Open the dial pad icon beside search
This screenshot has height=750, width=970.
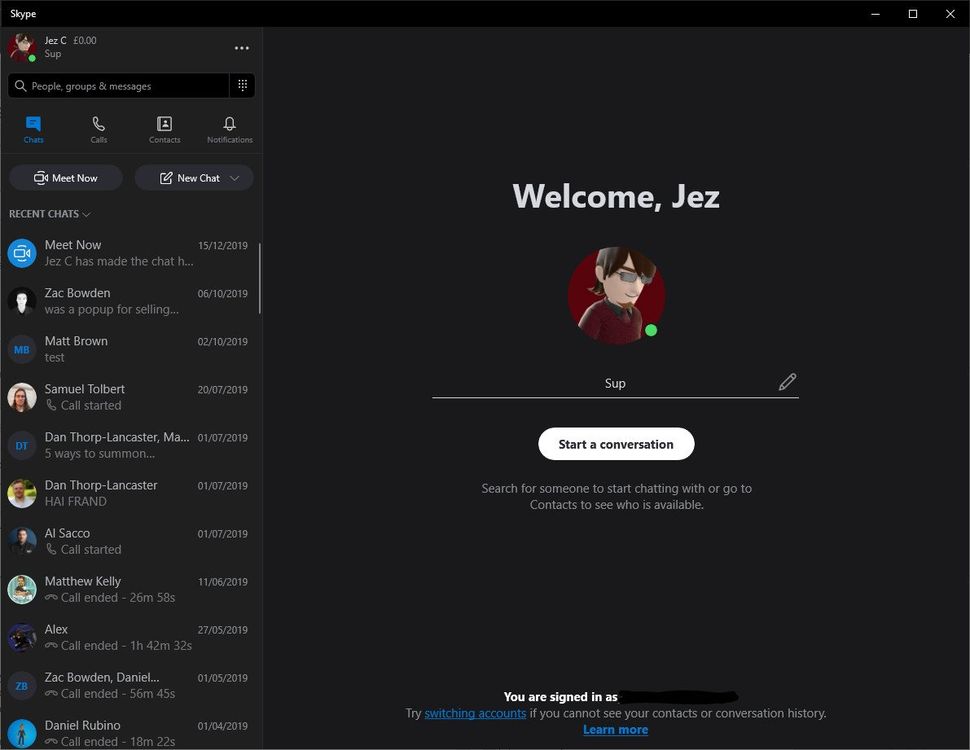(x=242, y=85)
